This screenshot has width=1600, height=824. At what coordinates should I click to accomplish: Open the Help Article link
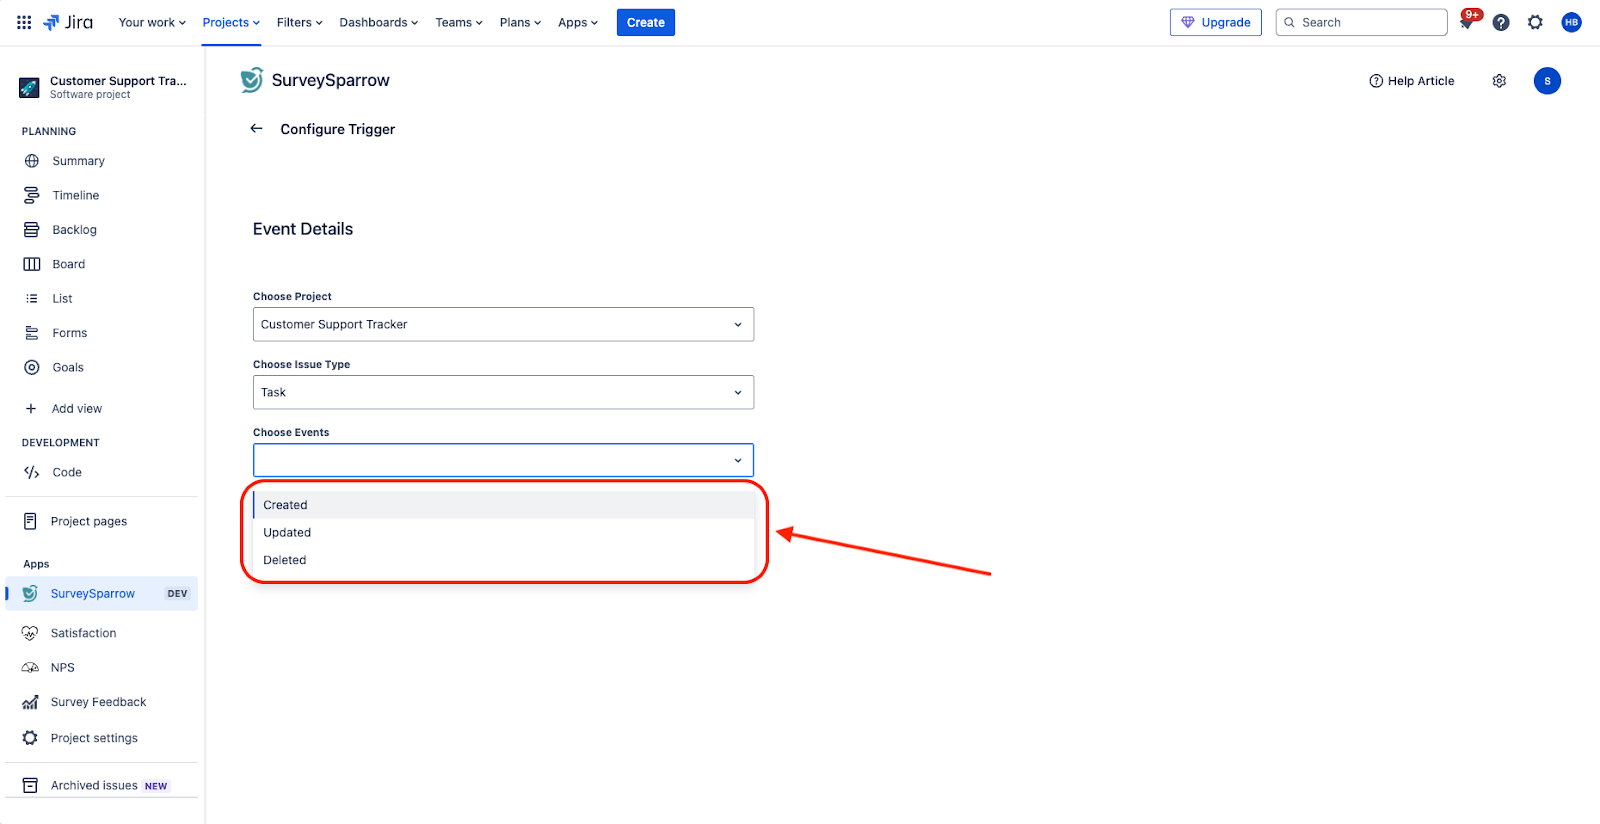click(x=1411, y=81)
